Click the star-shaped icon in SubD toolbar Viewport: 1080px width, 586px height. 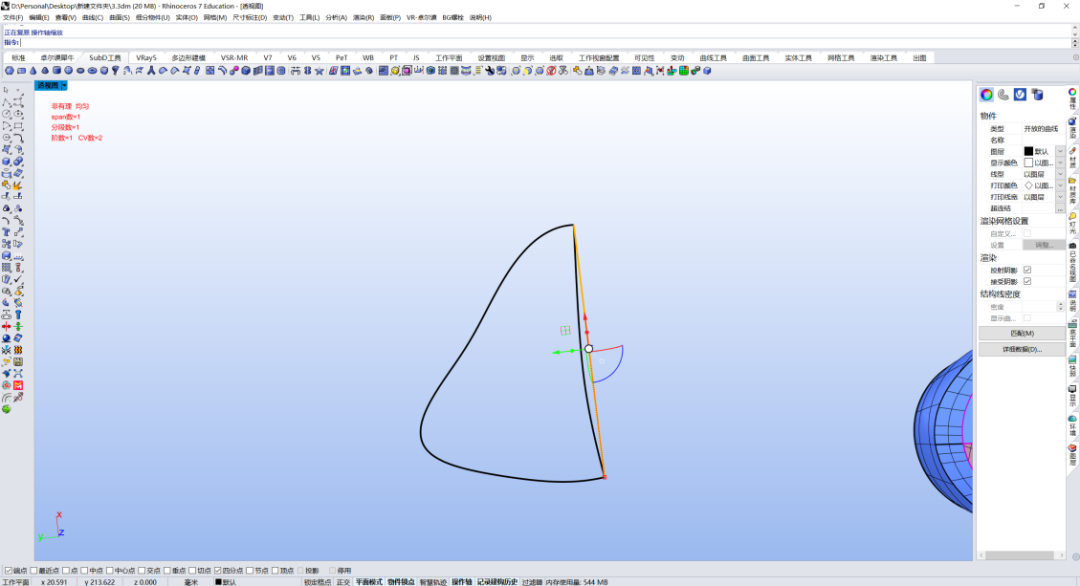[319, 70]
